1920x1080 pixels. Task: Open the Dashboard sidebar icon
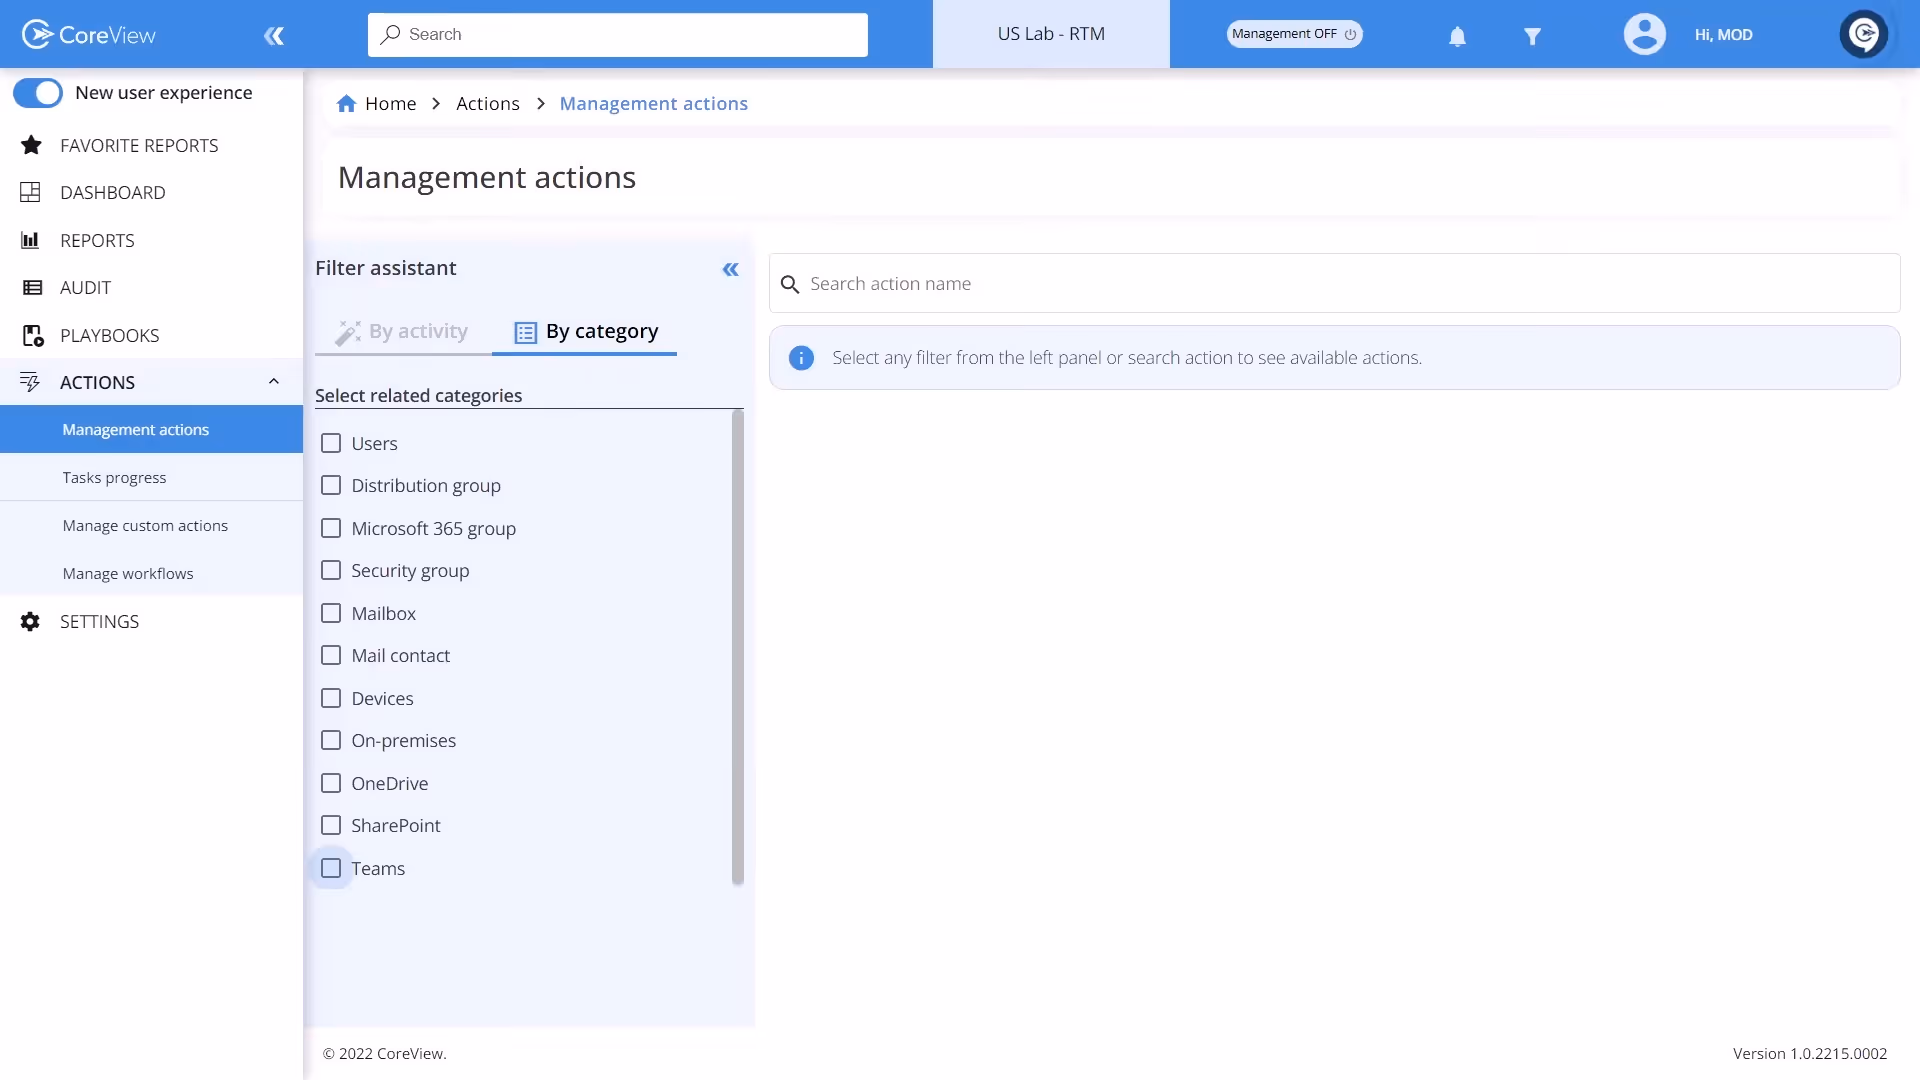[x=31, y=192]
